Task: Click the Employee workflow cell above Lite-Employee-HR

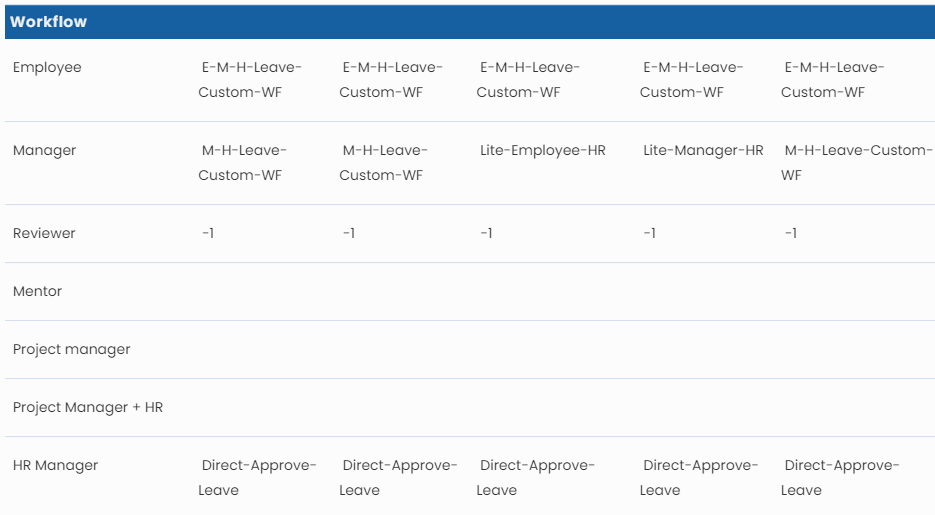Action: pyautogui.click(x=528, y=79)
